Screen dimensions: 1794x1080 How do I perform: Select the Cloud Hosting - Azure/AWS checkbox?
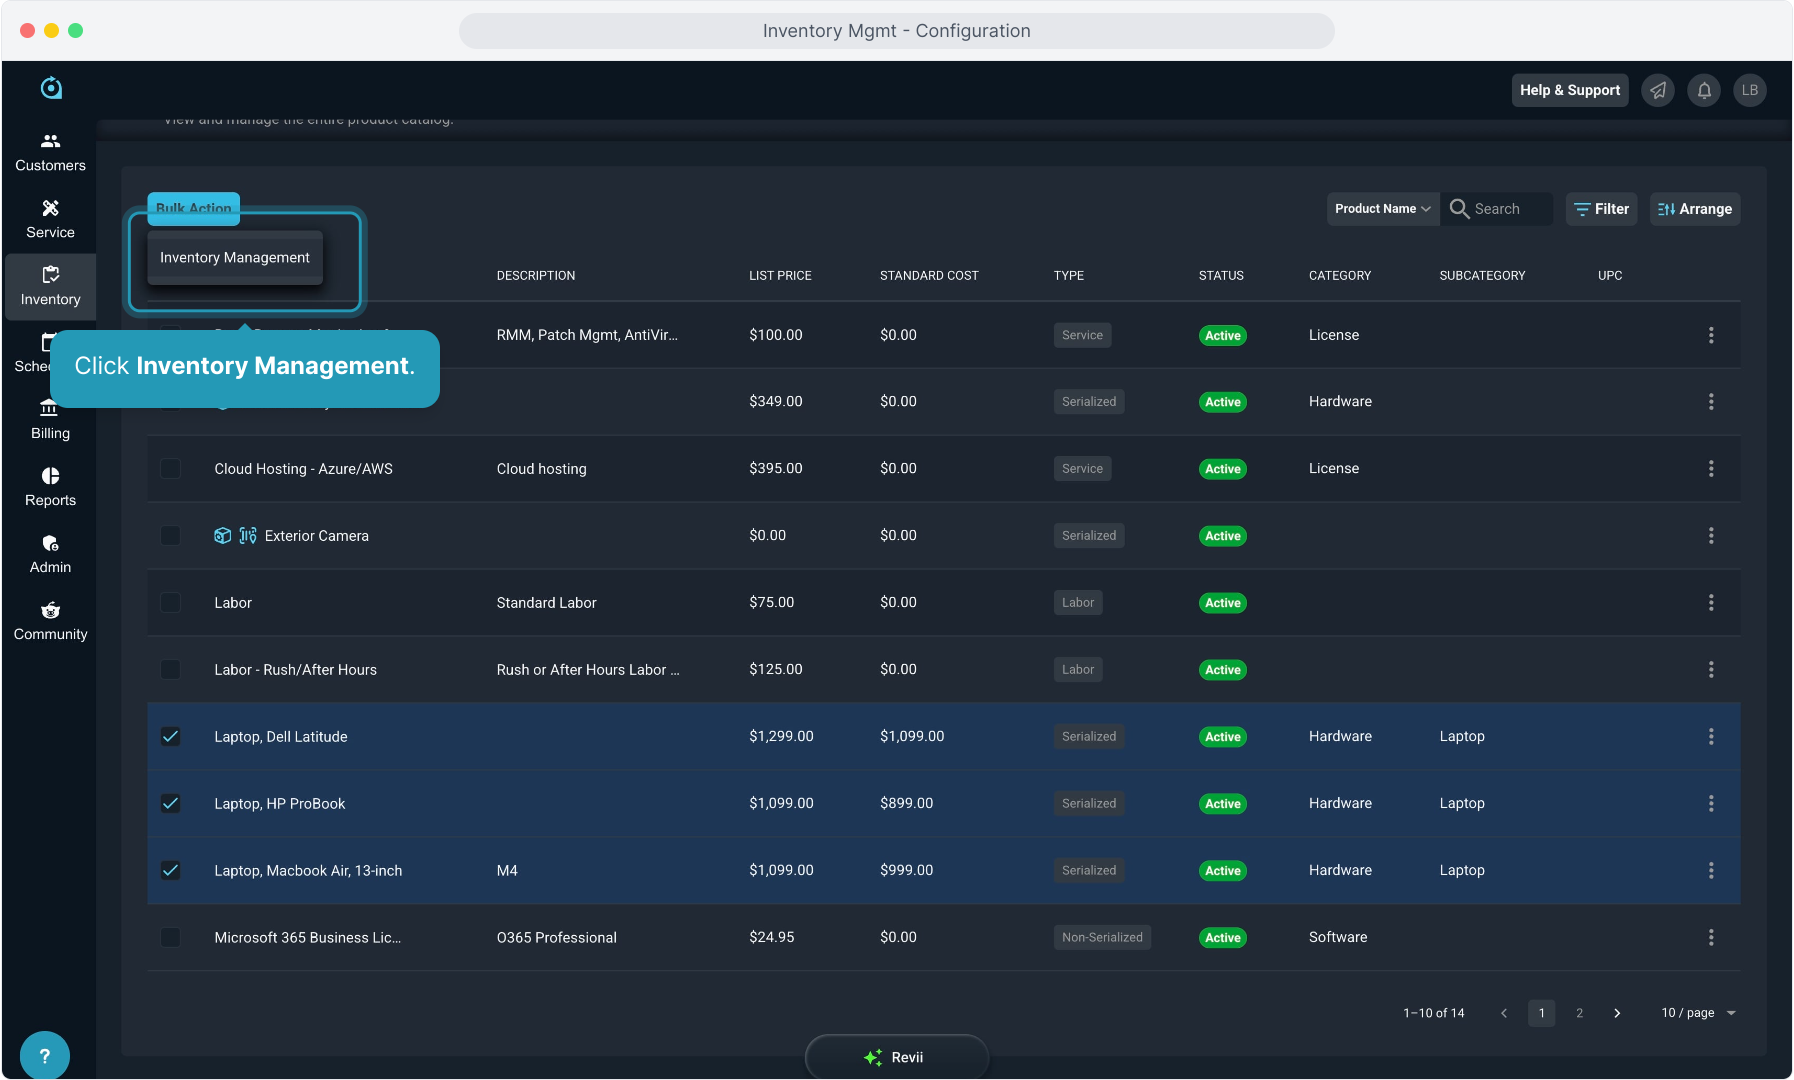171,469
